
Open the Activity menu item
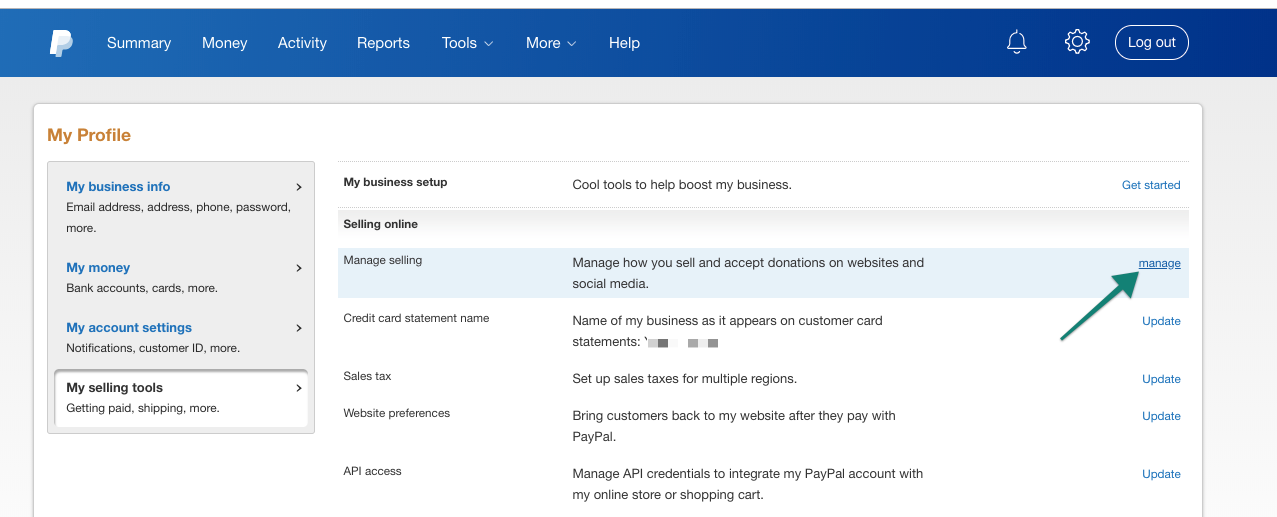point(302,43)
